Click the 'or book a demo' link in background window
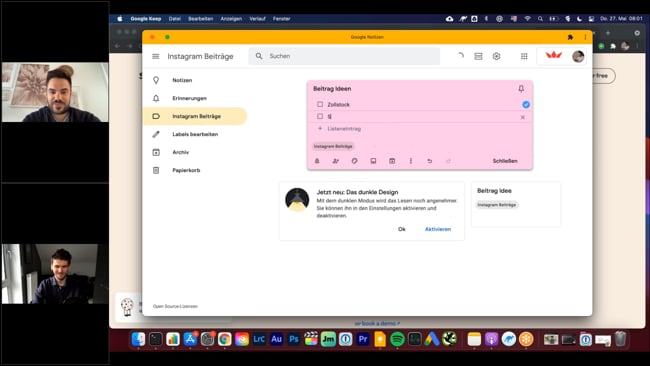 (x=377, y=323)
